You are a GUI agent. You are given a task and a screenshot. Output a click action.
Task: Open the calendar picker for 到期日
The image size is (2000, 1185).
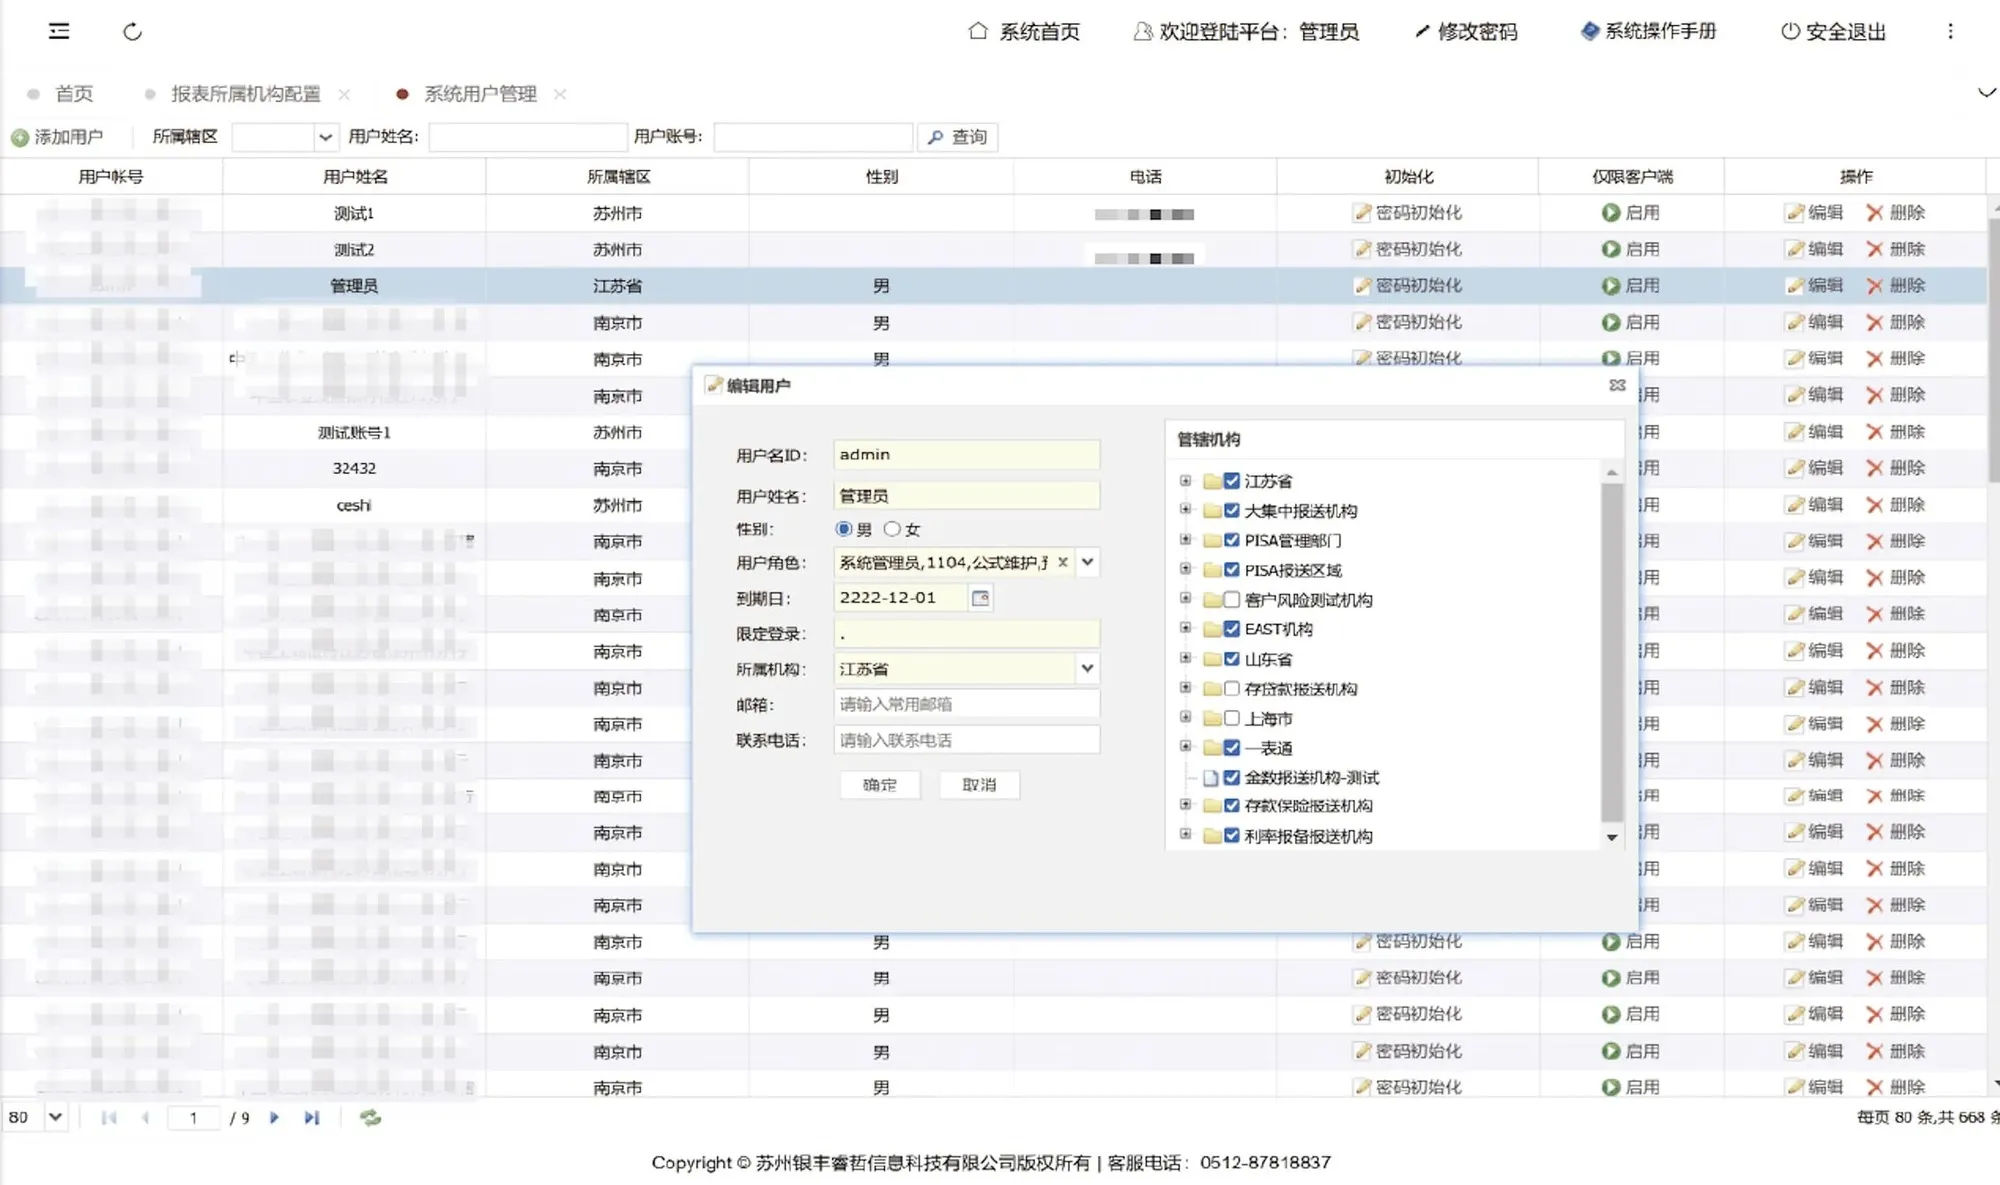coord(980,598)
